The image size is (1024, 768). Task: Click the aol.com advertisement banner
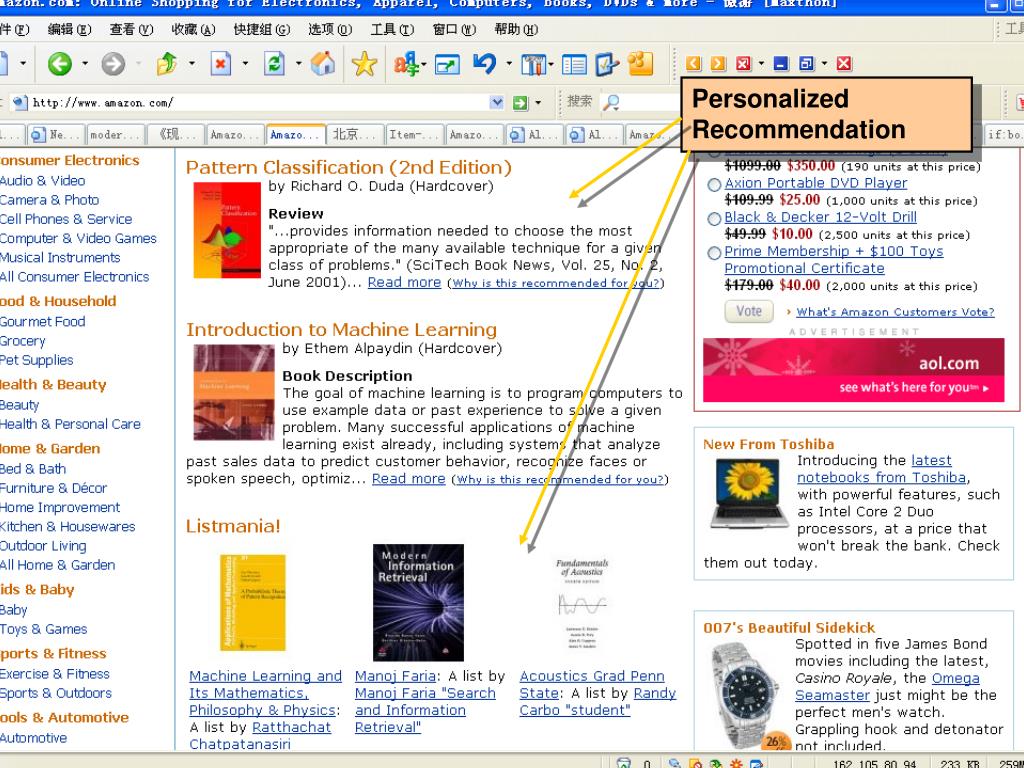854,370
